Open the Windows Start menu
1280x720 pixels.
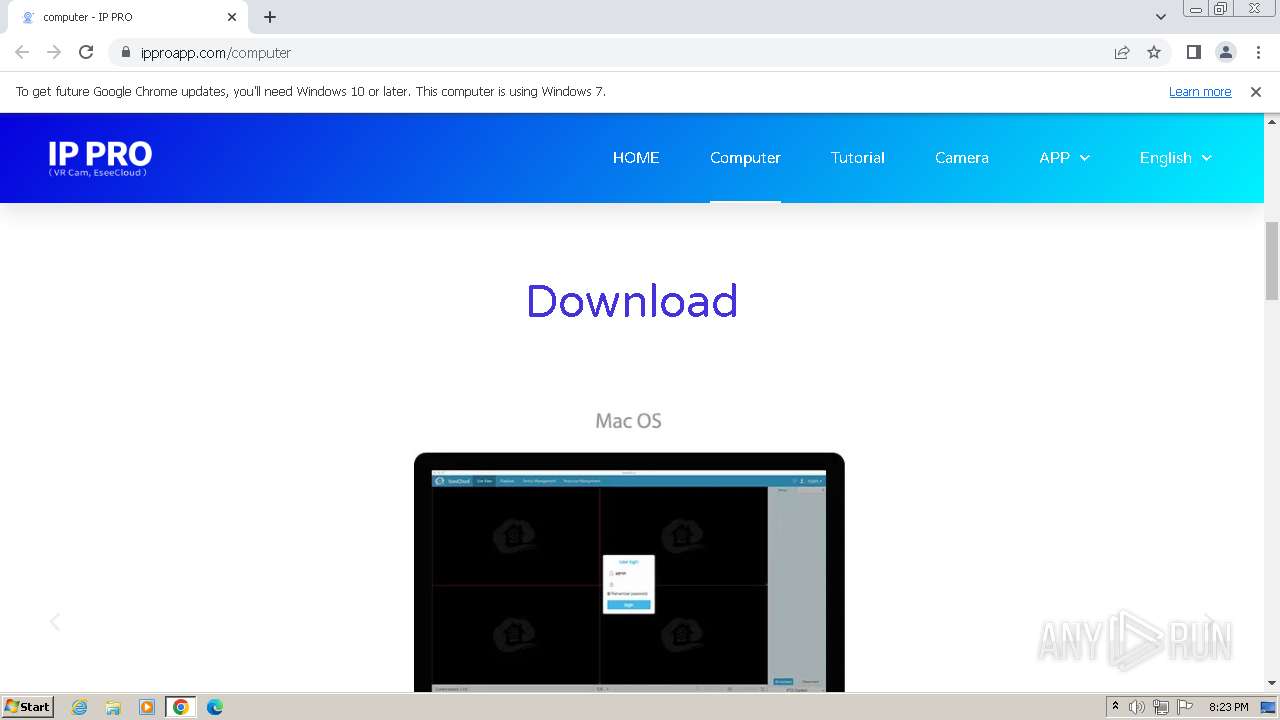28,707
